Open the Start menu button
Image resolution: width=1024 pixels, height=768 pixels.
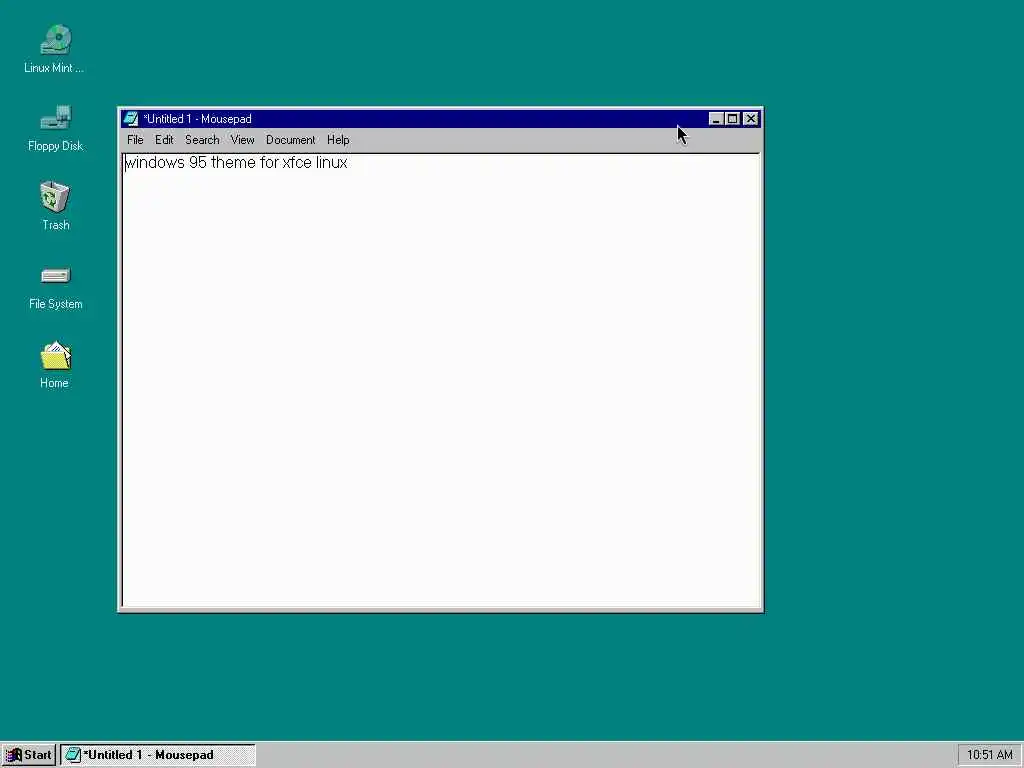point(29,755)
